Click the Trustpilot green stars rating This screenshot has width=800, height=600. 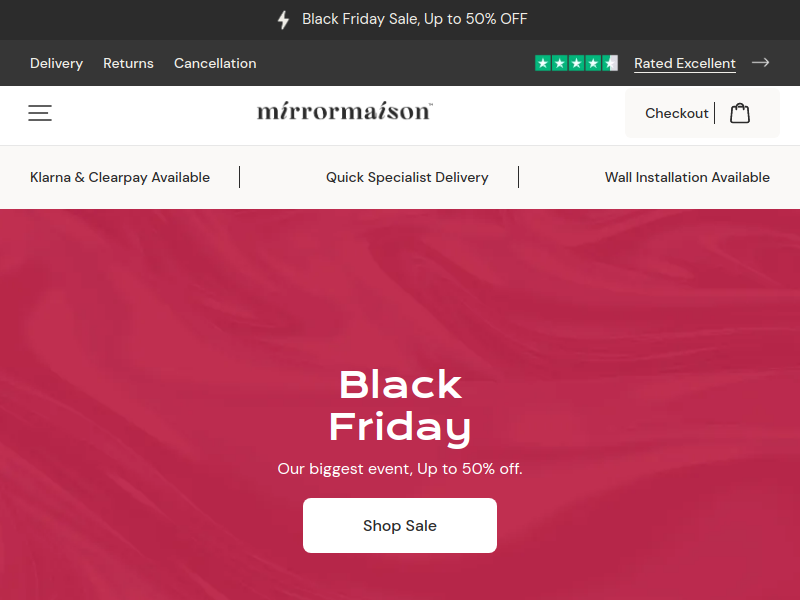click(576, 63)
